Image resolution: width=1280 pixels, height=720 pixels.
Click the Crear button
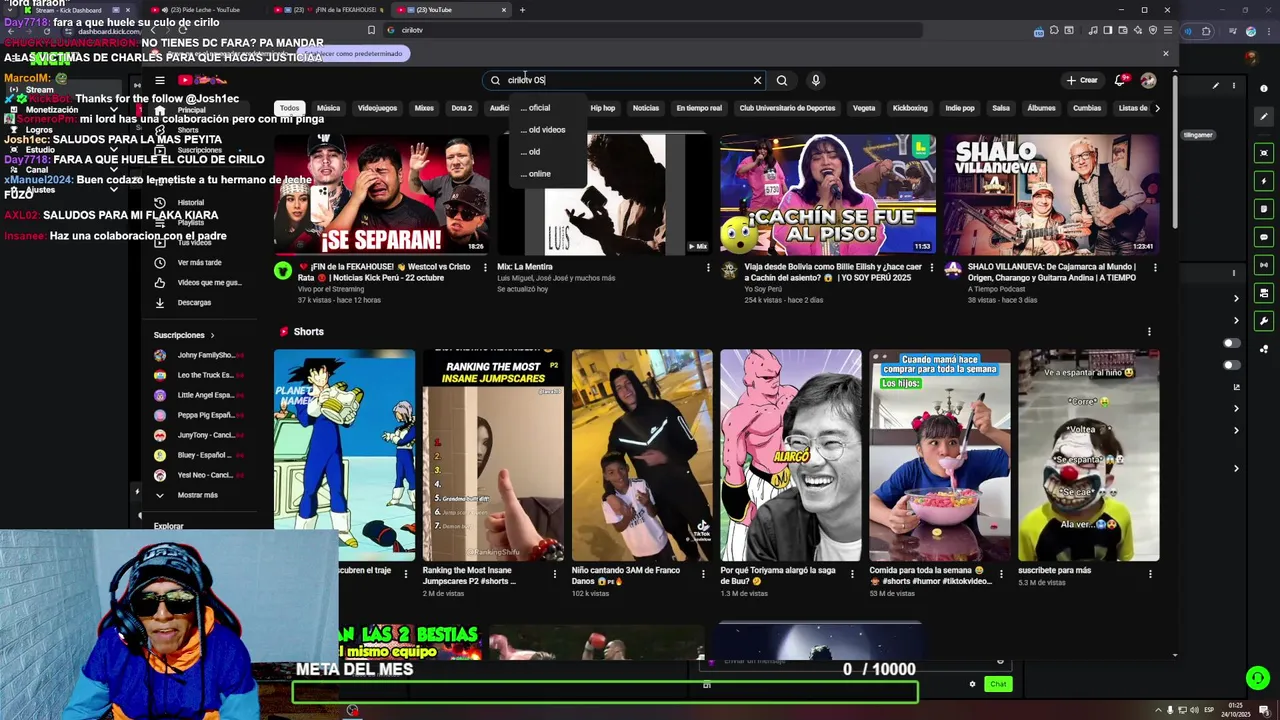1082,80
